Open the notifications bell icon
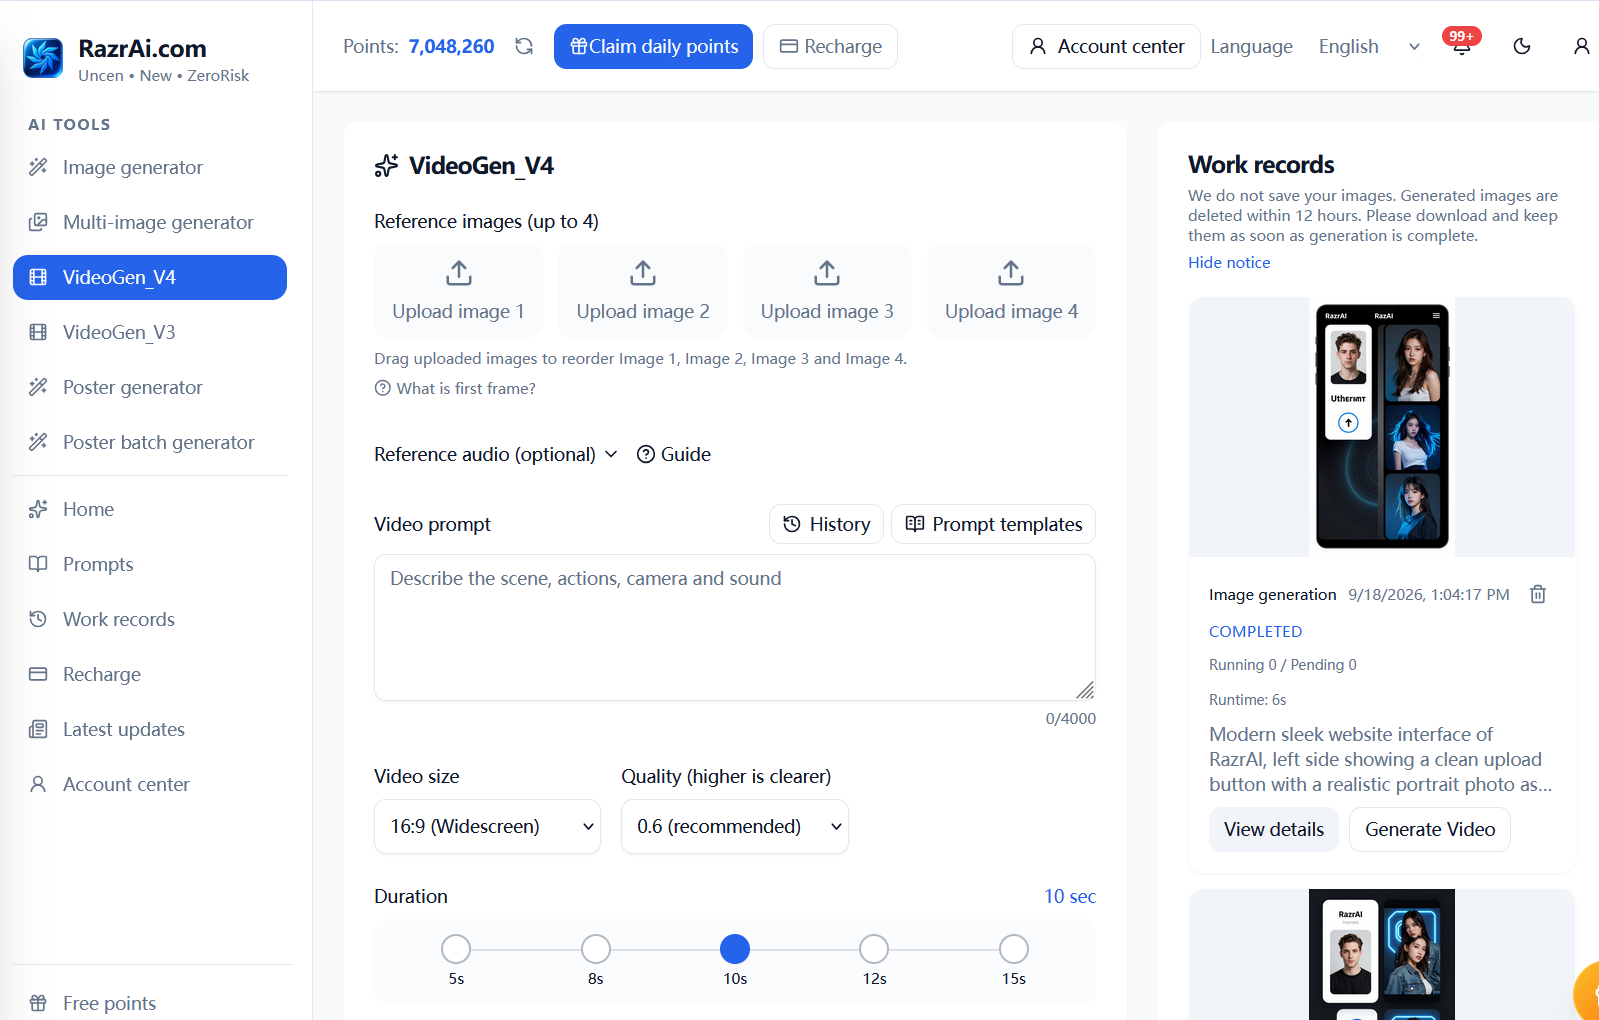The width and height of the screenshot is (1599, 1020). [x=1461, y=46]
